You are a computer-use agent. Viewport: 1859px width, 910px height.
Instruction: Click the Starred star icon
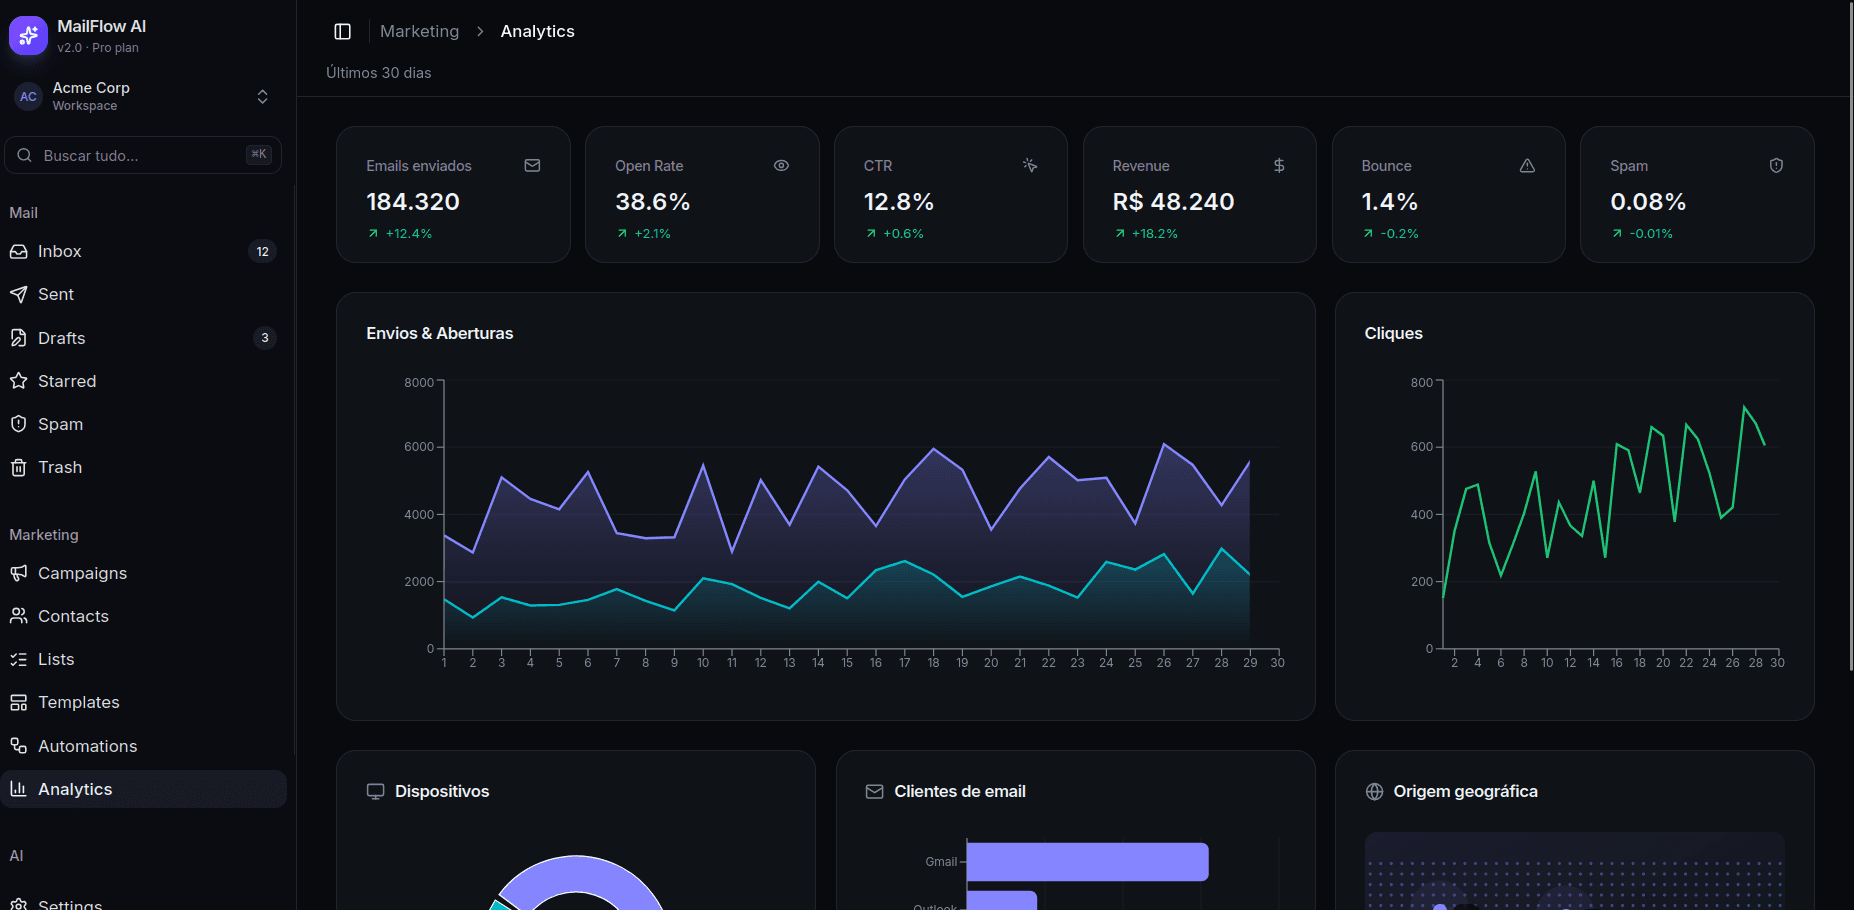click(x=18, y=381)
